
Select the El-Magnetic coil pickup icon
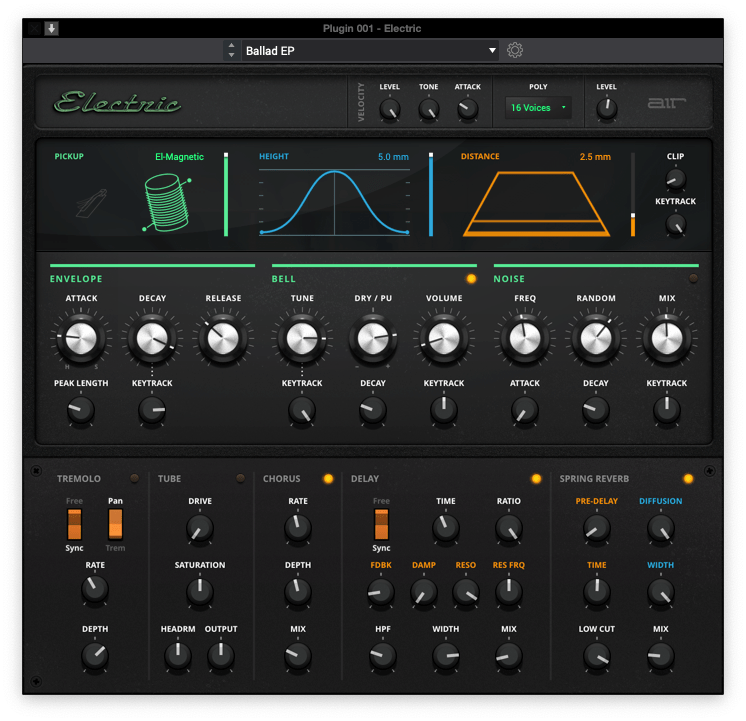point(167,203)
